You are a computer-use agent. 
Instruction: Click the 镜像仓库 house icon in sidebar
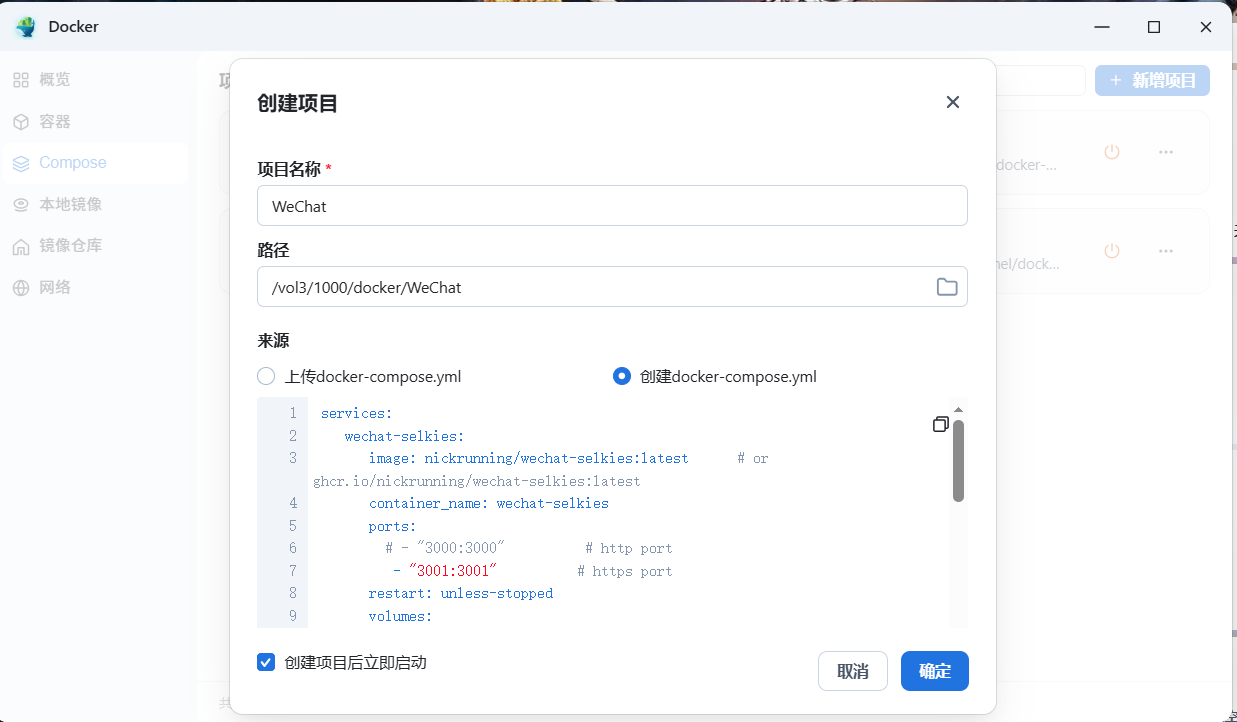(x=21, y=246)
